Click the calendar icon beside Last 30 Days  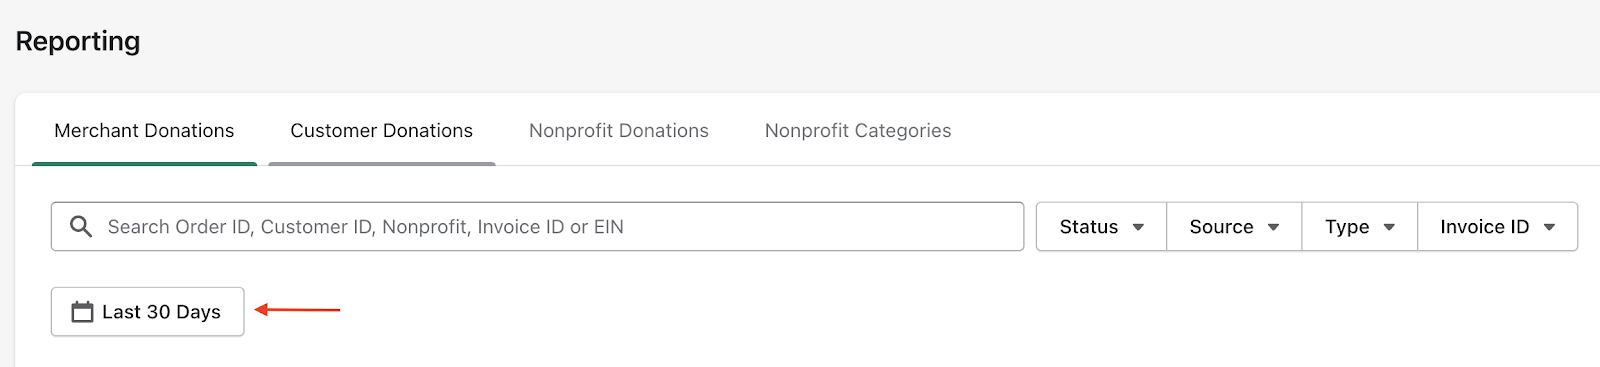click(82, 312)
